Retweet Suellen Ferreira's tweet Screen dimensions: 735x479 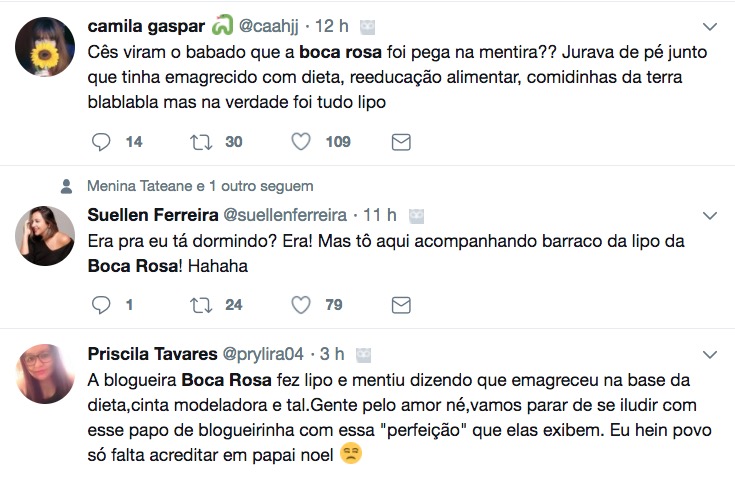pos(201,304)
